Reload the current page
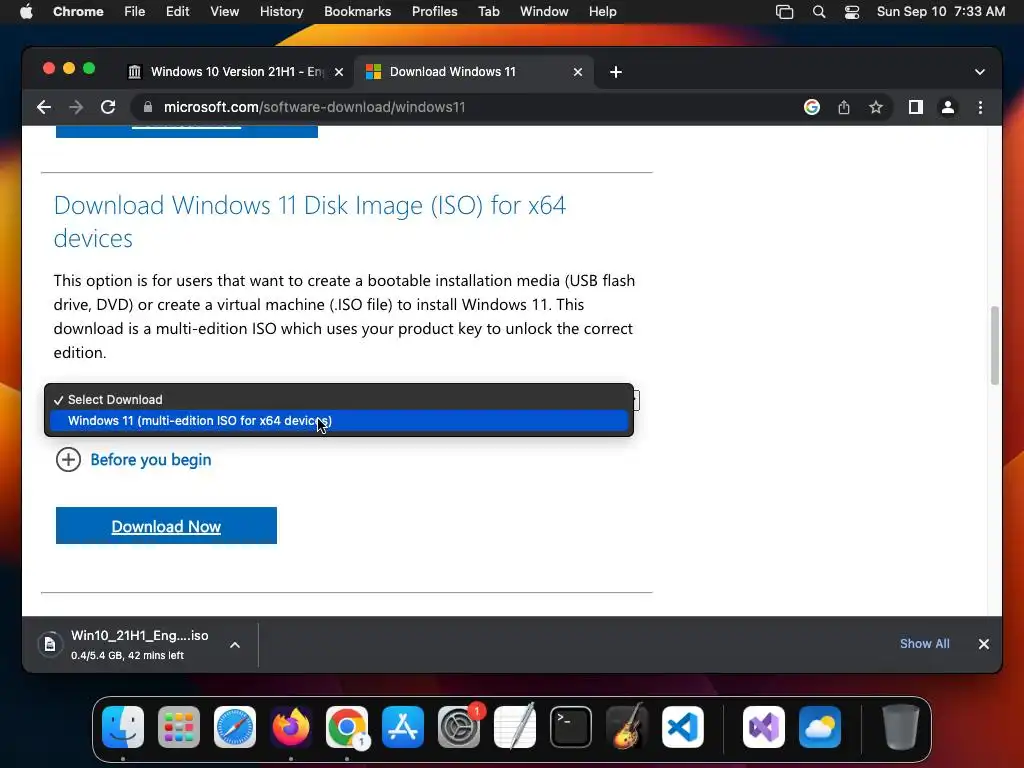 108,107
